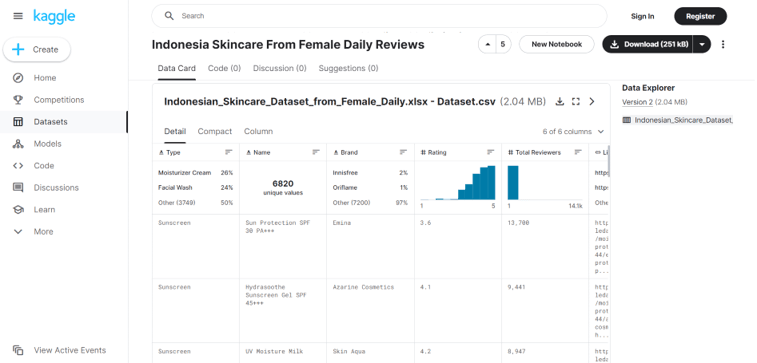Image resolution: width=757 pixels, height=363 pixels.
Task: Click the Sign In link
Action: click(642, 16)
